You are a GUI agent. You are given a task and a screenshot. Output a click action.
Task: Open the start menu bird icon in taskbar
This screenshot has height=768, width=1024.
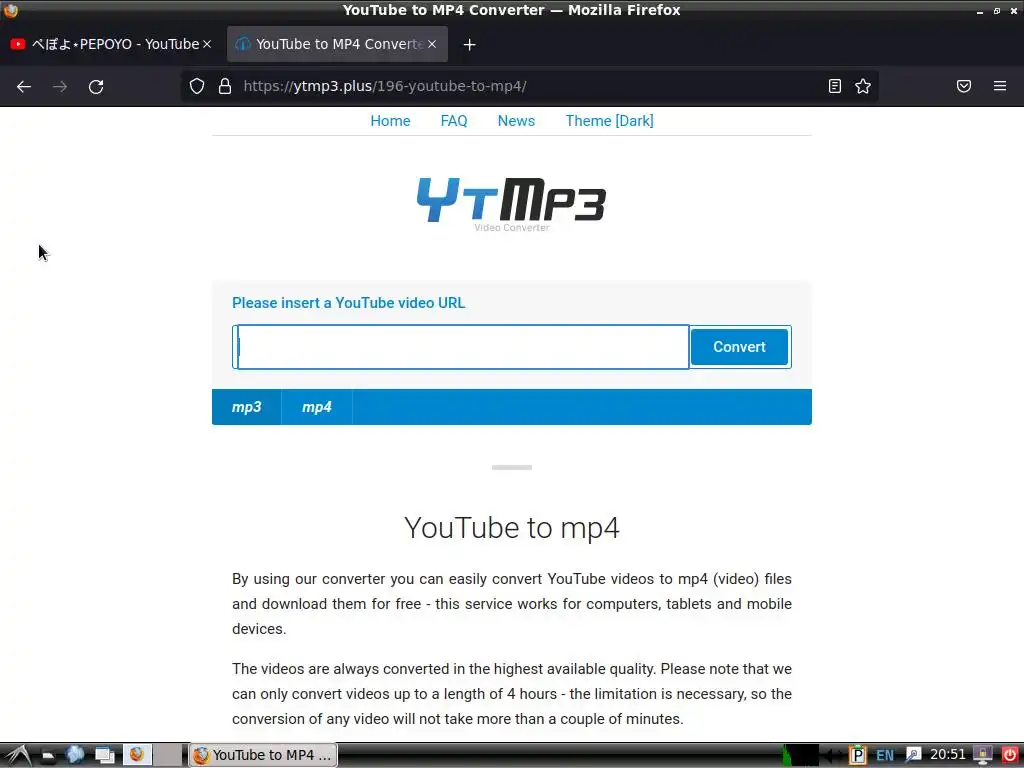[x=18, y=756]
